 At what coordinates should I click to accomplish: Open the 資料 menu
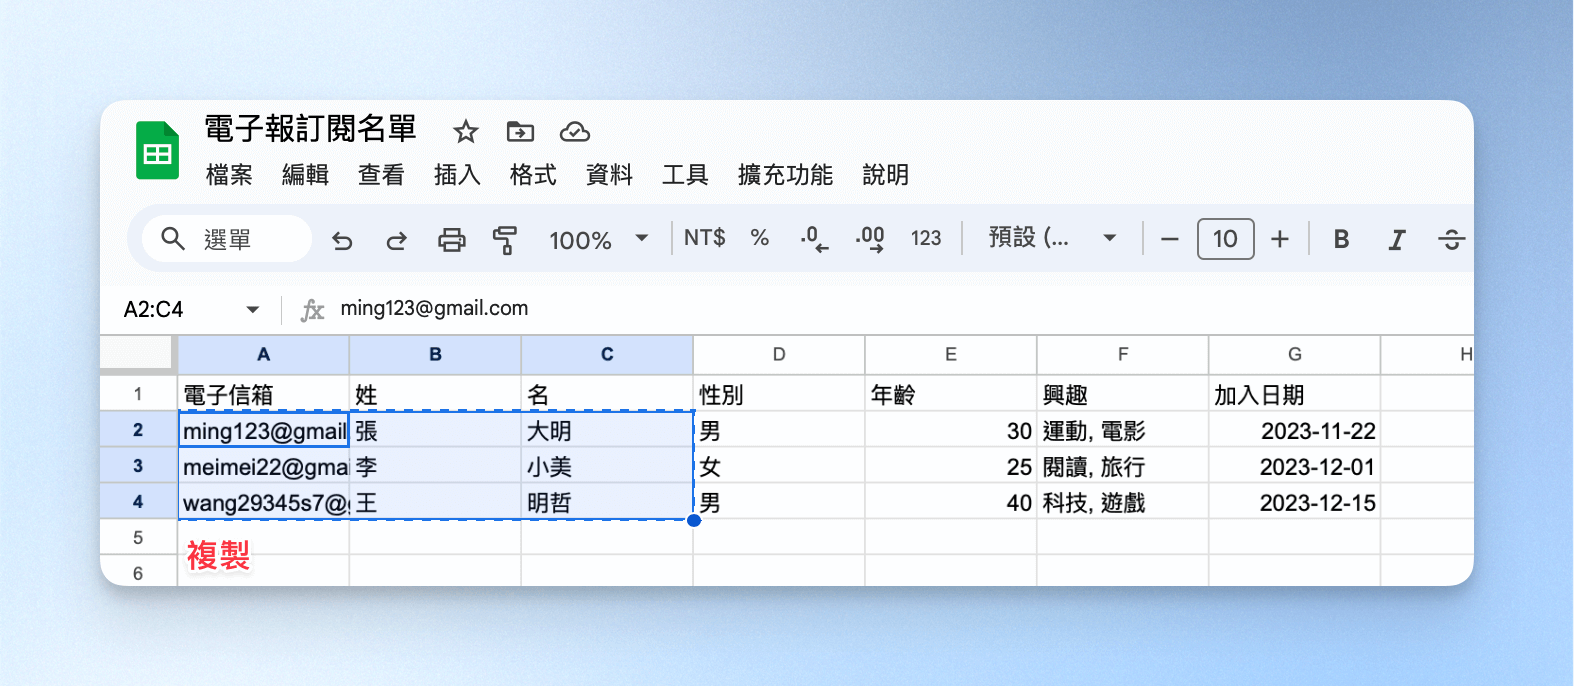(x=609, y=175)
